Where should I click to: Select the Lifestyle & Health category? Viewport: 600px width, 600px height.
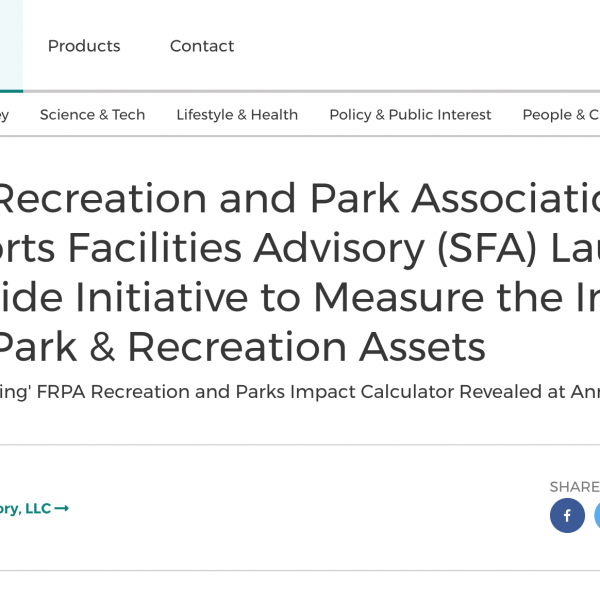click(x=237, y=115)
